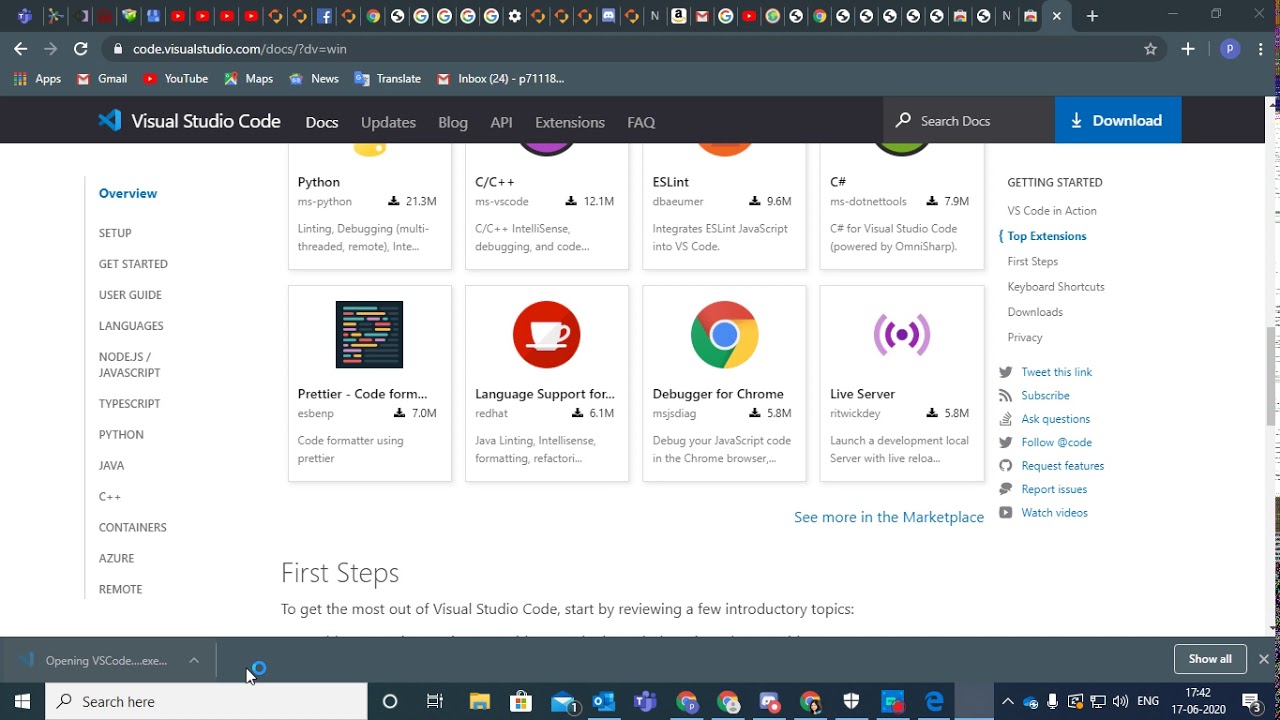
Task: Open the Docs tab in navigation
Action: point(322,122)
